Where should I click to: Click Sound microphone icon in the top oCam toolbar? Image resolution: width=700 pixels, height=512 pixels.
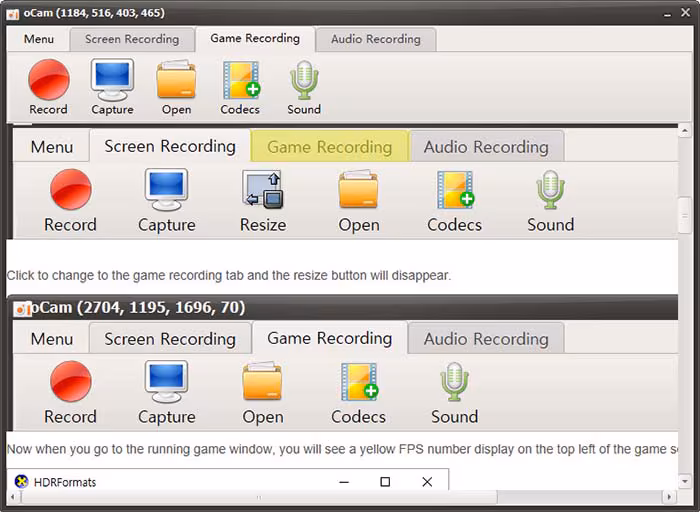pyautogui.click(x=304, y=80)
